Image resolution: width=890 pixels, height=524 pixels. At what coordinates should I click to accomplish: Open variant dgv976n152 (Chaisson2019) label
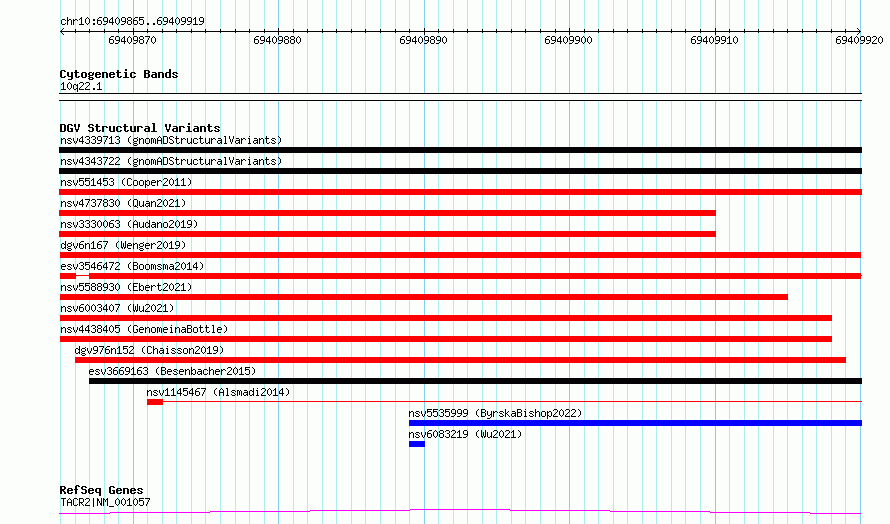pos(149,350)
